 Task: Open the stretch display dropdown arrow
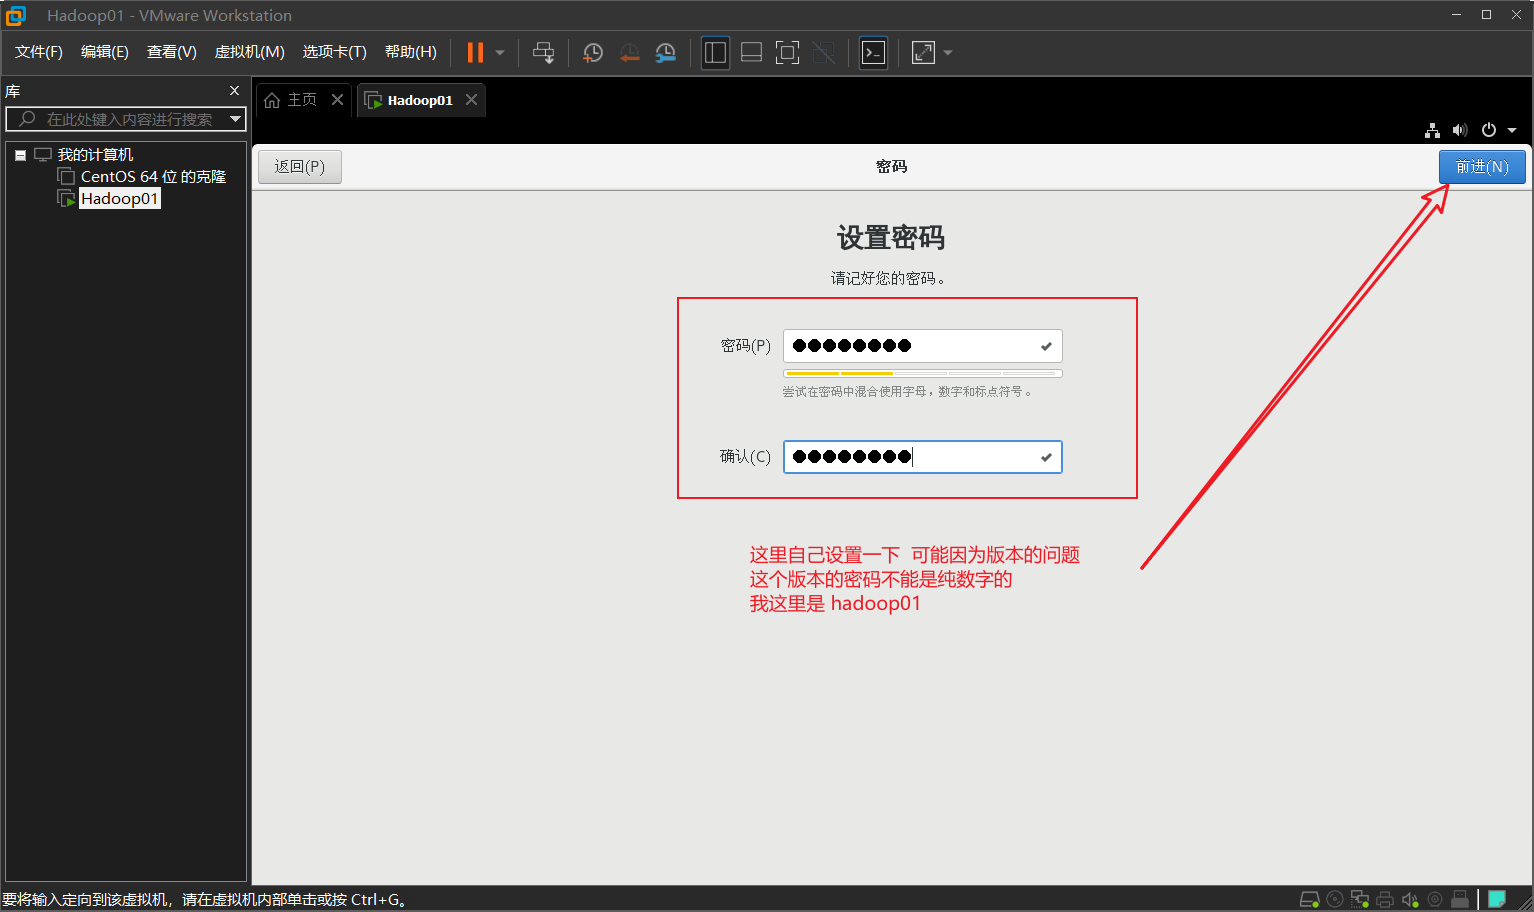point(948,53)
